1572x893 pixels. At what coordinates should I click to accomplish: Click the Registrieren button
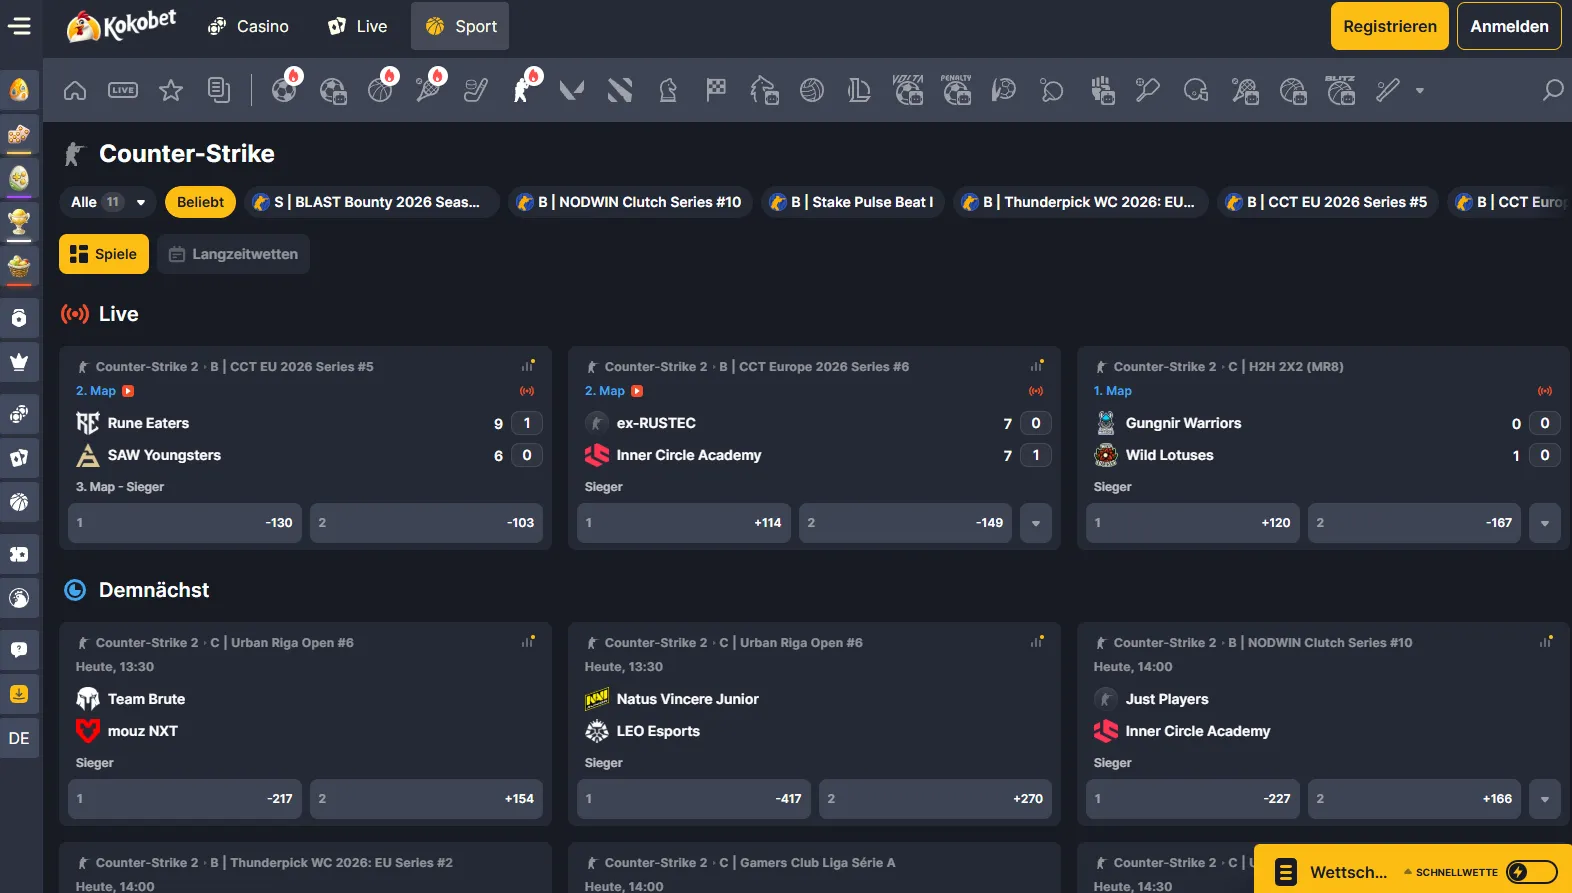(1390, 26)
